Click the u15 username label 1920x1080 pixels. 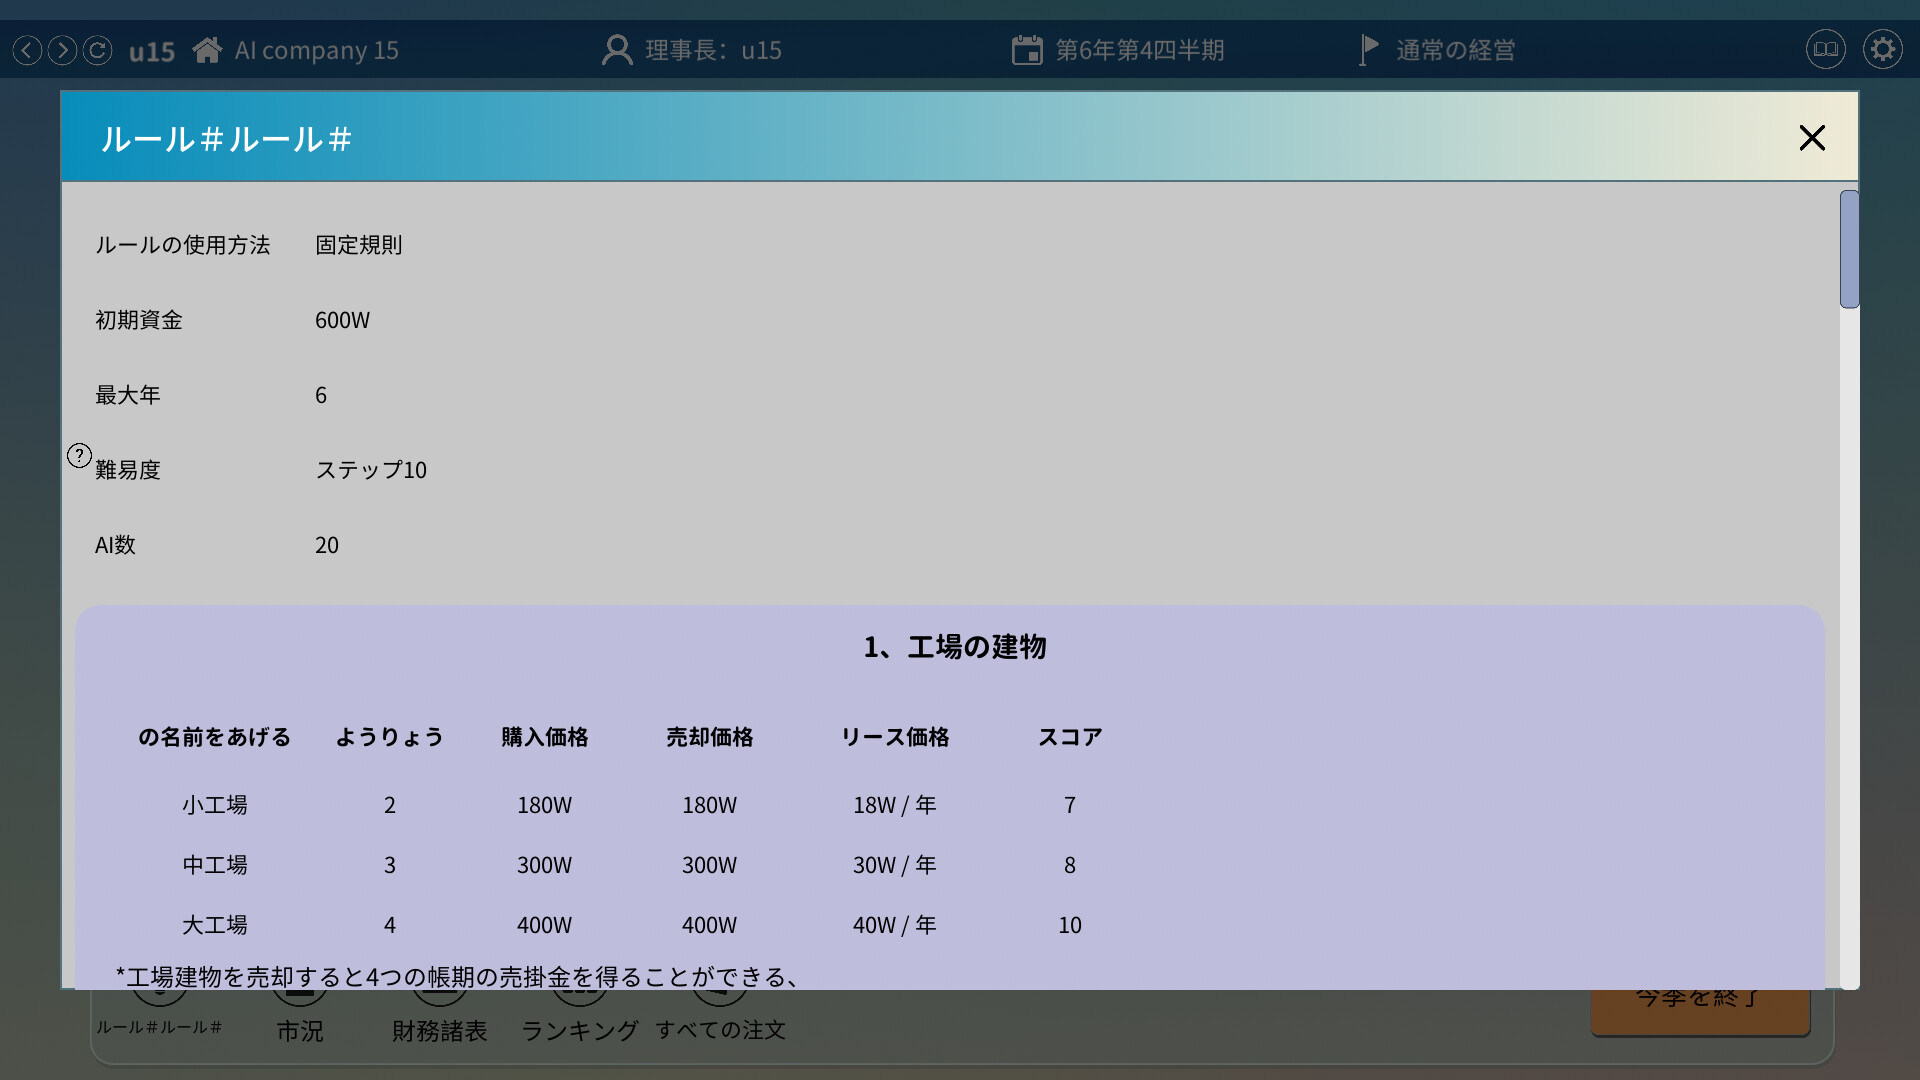(152, 51)
